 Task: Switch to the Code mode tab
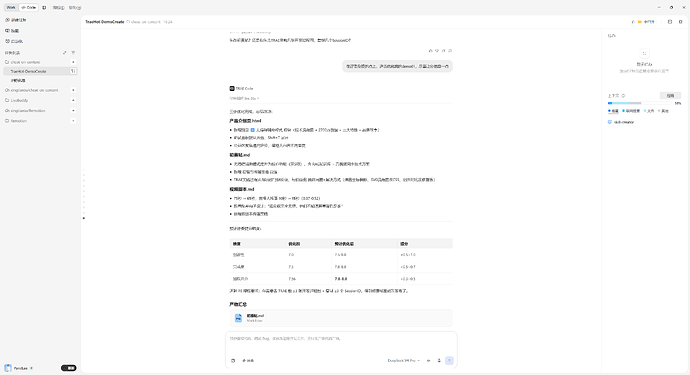tap(29, 7)
